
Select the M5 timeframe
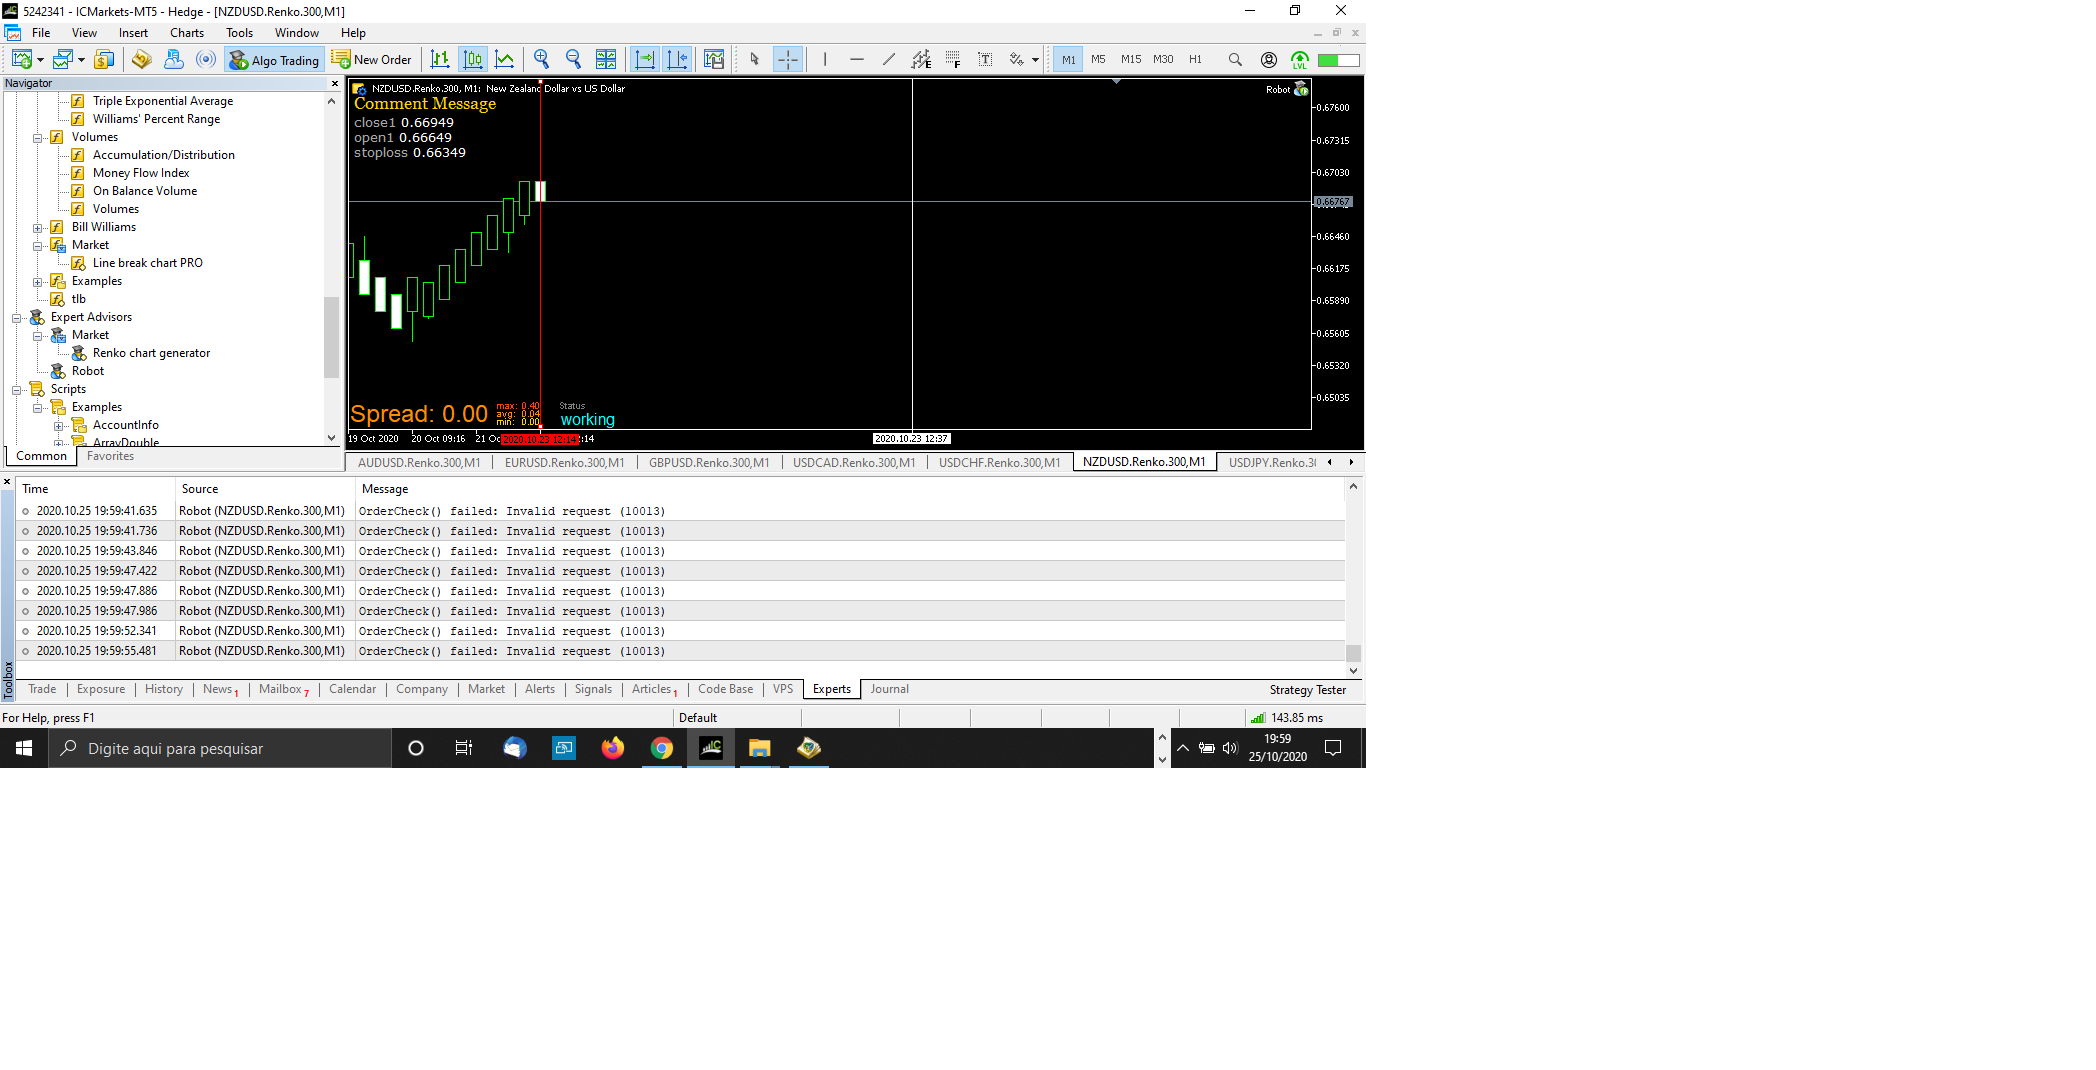coord(1098,60)
